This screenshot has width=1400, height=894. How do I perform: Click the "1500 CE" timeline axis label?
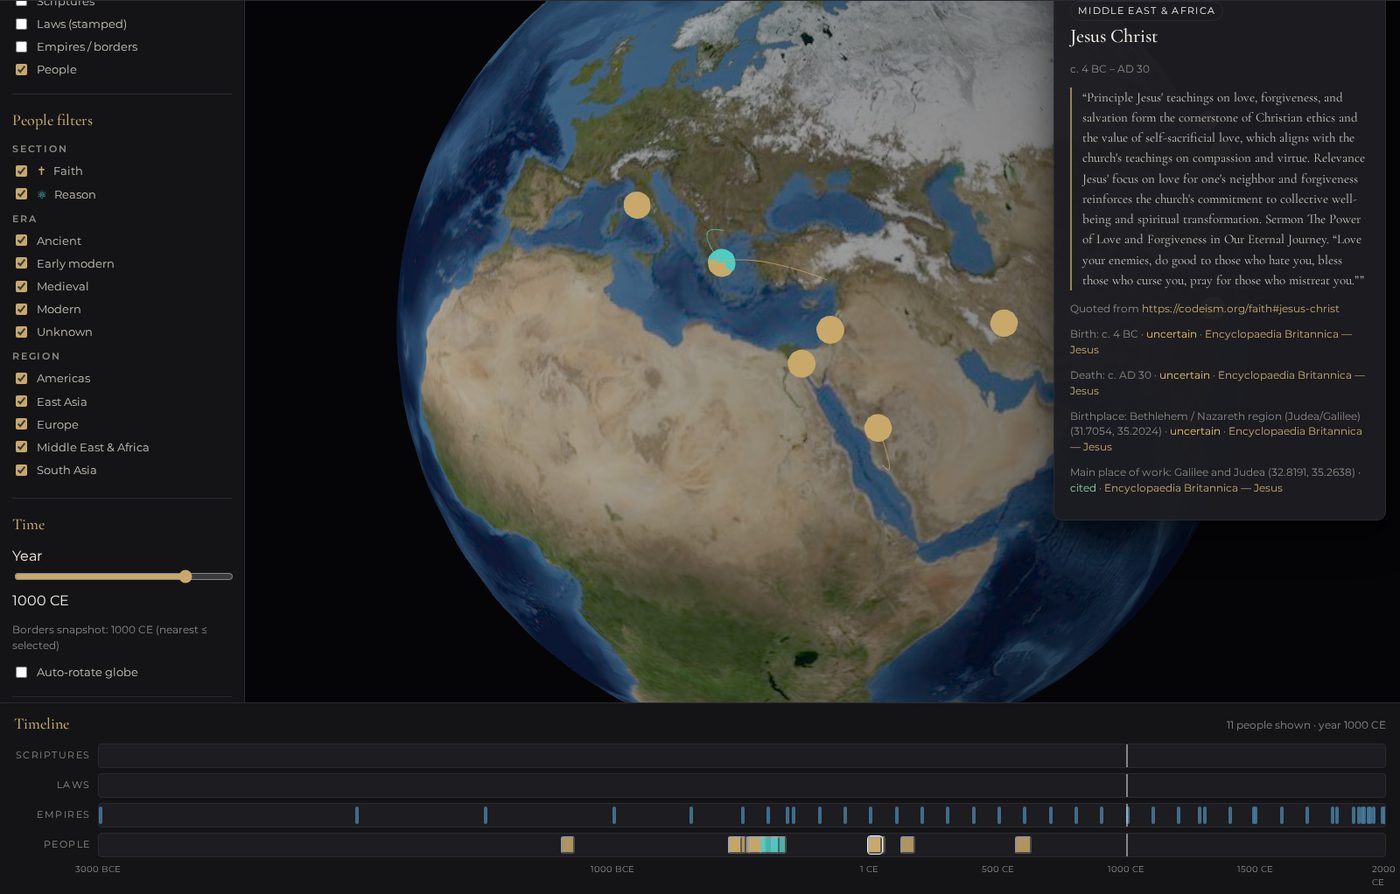1254,869
